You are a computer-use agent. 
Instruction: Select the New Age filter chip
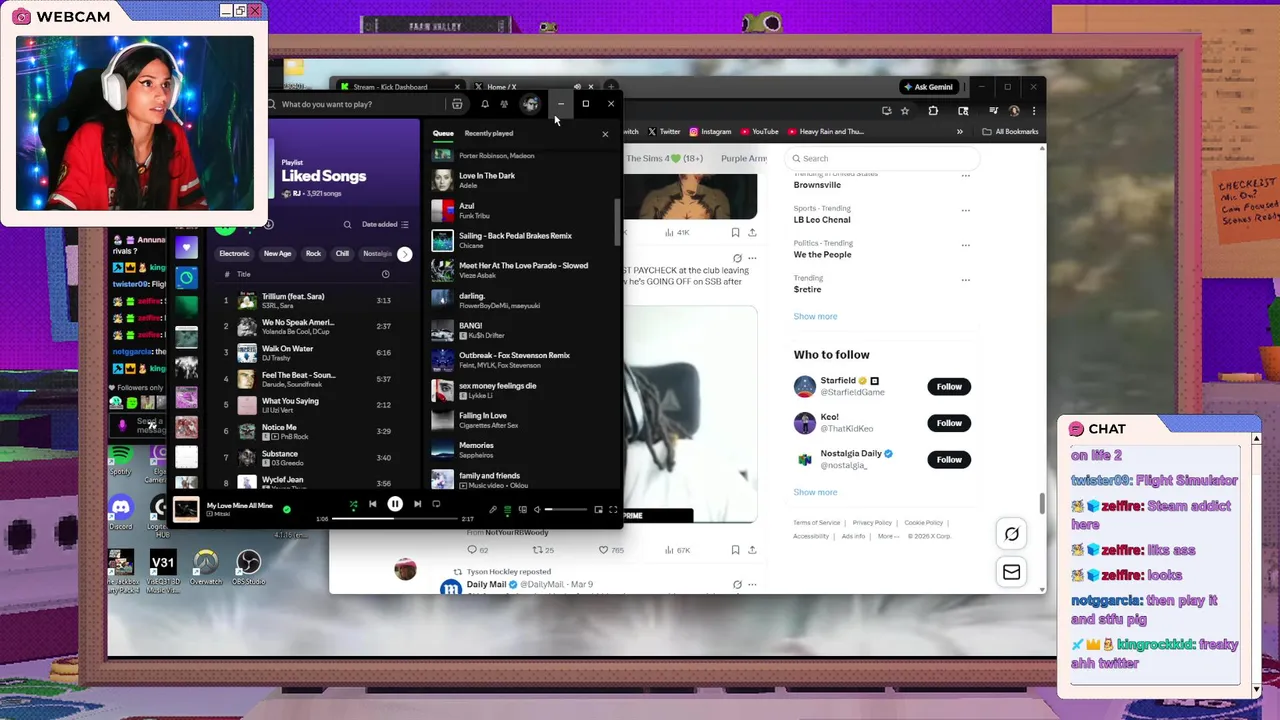pos(277,254)
